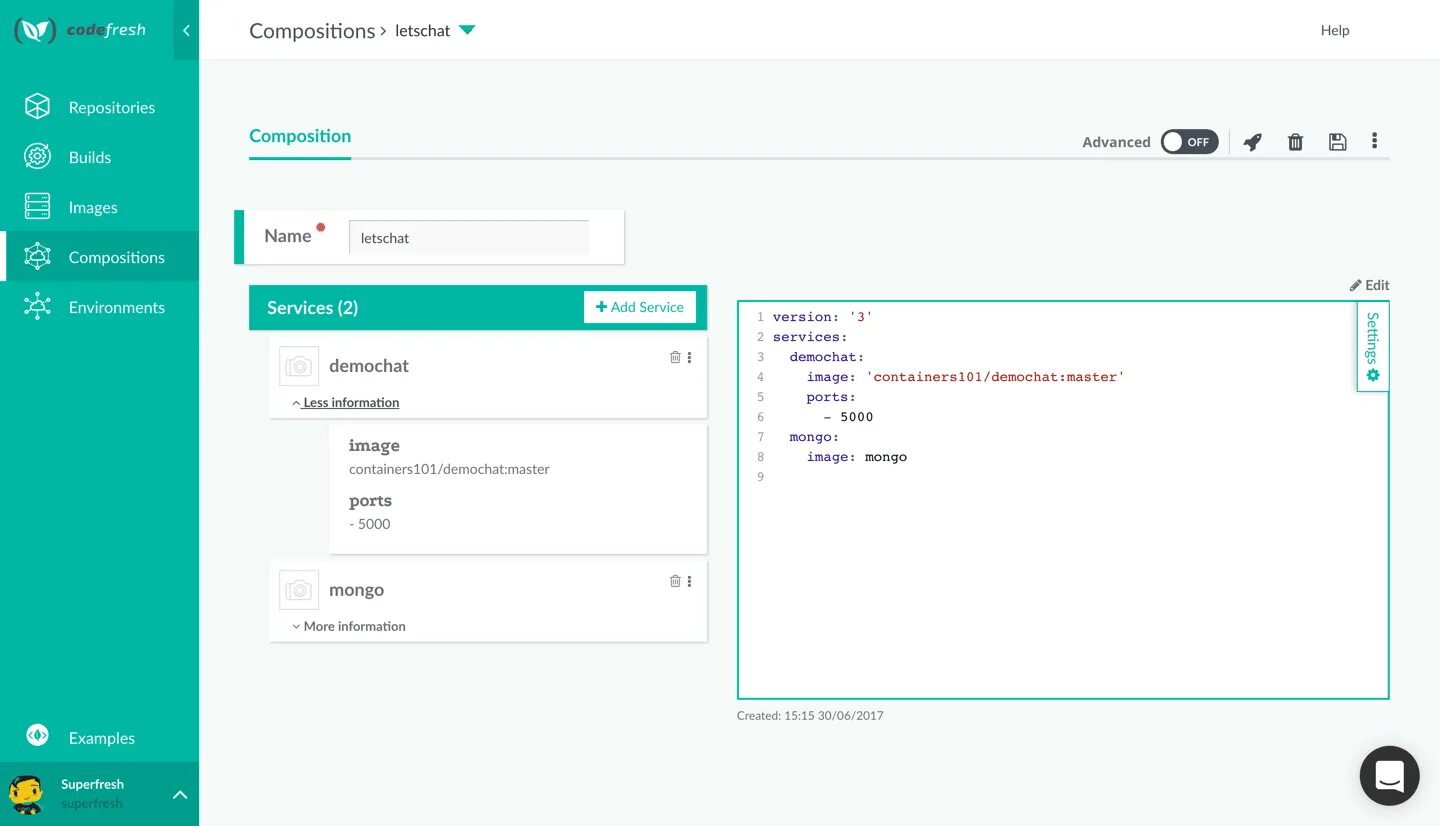
Task: Click the '- 5000' ports value in card
Action: point(370,524)
